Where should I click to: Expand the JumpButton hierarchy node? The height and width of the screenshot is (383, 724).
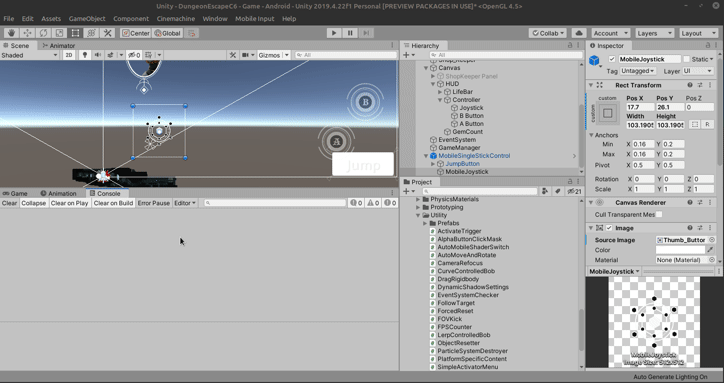433,164
